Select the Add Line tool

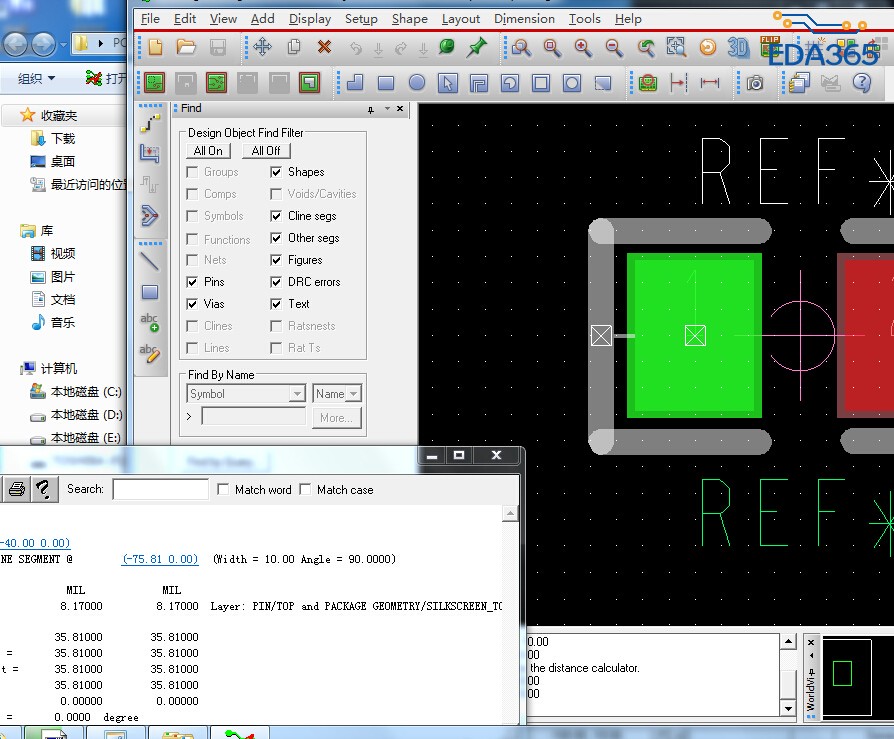(150, 262)
